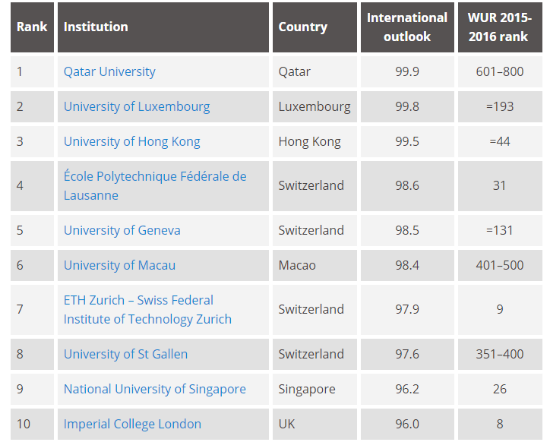Screen dimensions: 554x443
Task: Open the University of Hong Kong link
Action: [x=132, y=142]
